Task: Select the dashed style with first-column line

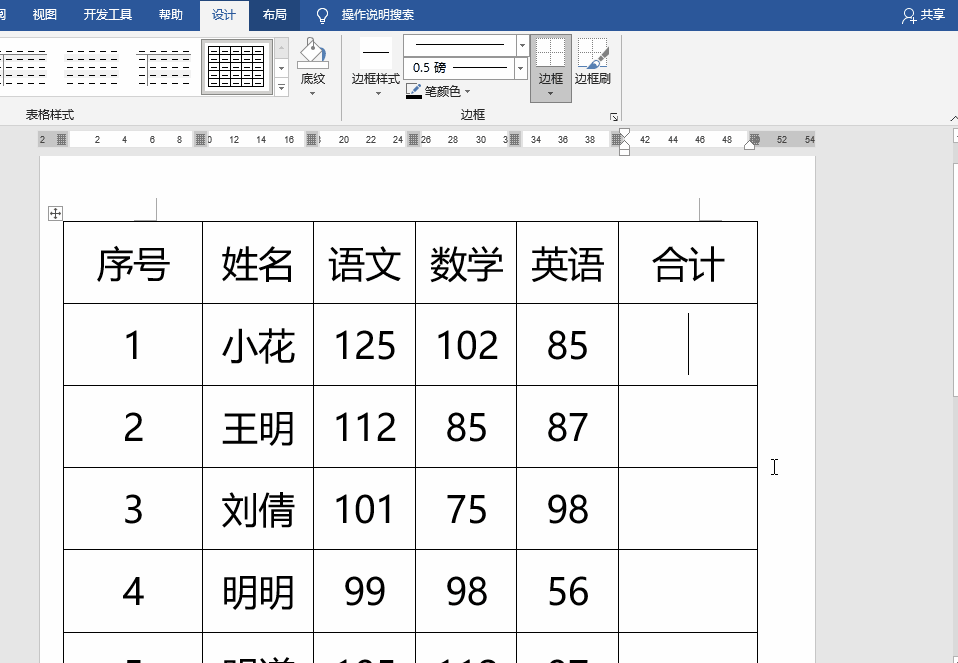Action: coord(164,67)
